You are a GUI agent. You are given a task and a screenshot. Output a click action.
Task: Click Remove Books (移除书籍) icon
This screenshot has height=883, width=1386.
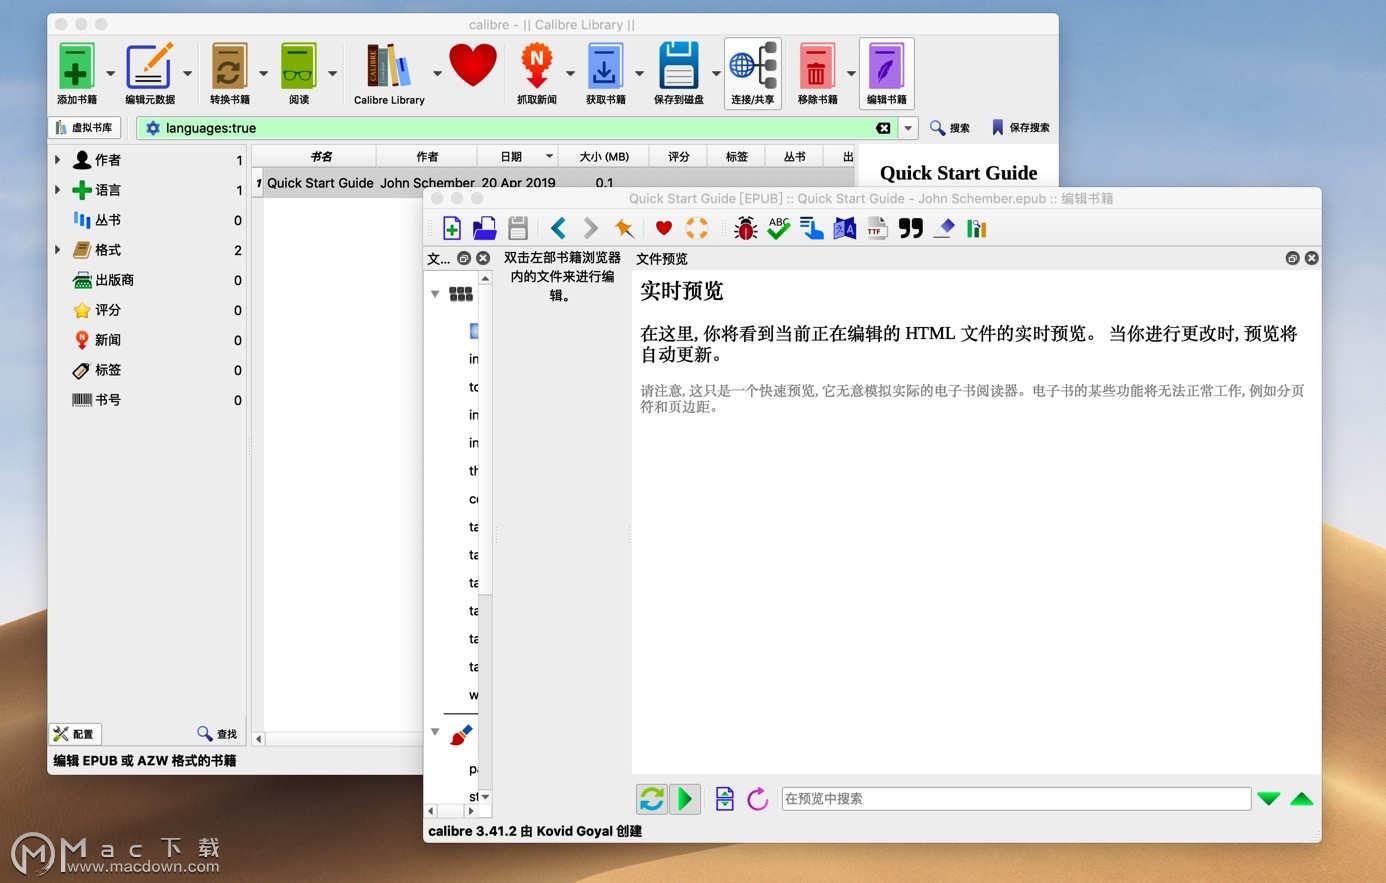817,67
